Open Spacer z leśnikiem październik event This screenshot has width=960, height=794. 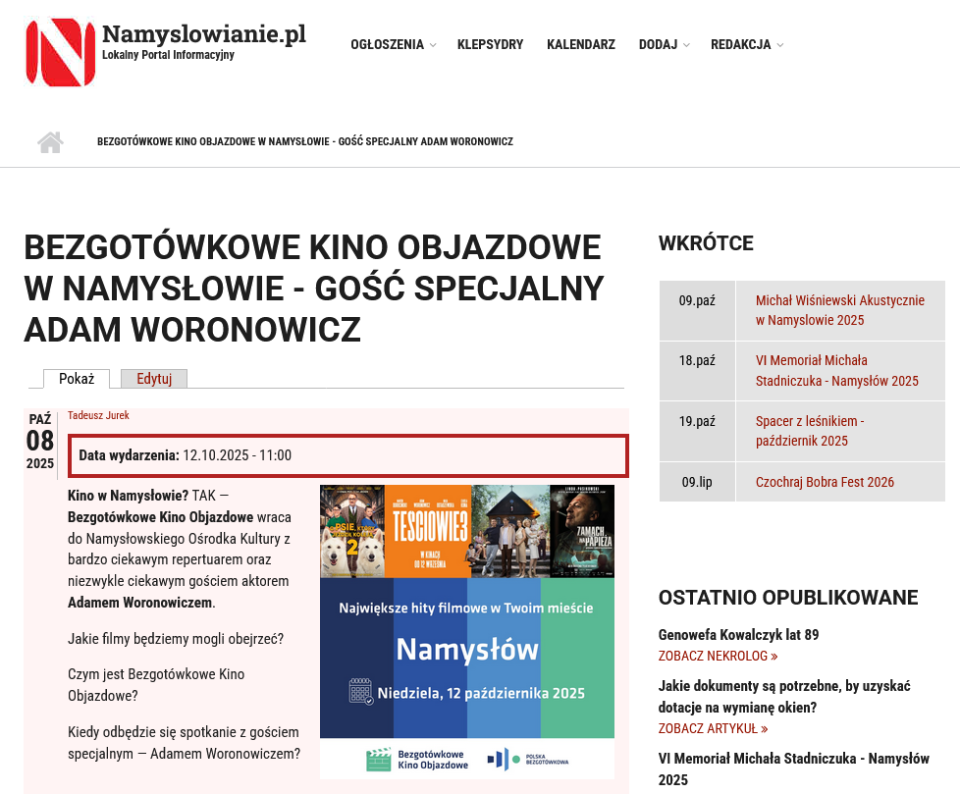(809, 431)
